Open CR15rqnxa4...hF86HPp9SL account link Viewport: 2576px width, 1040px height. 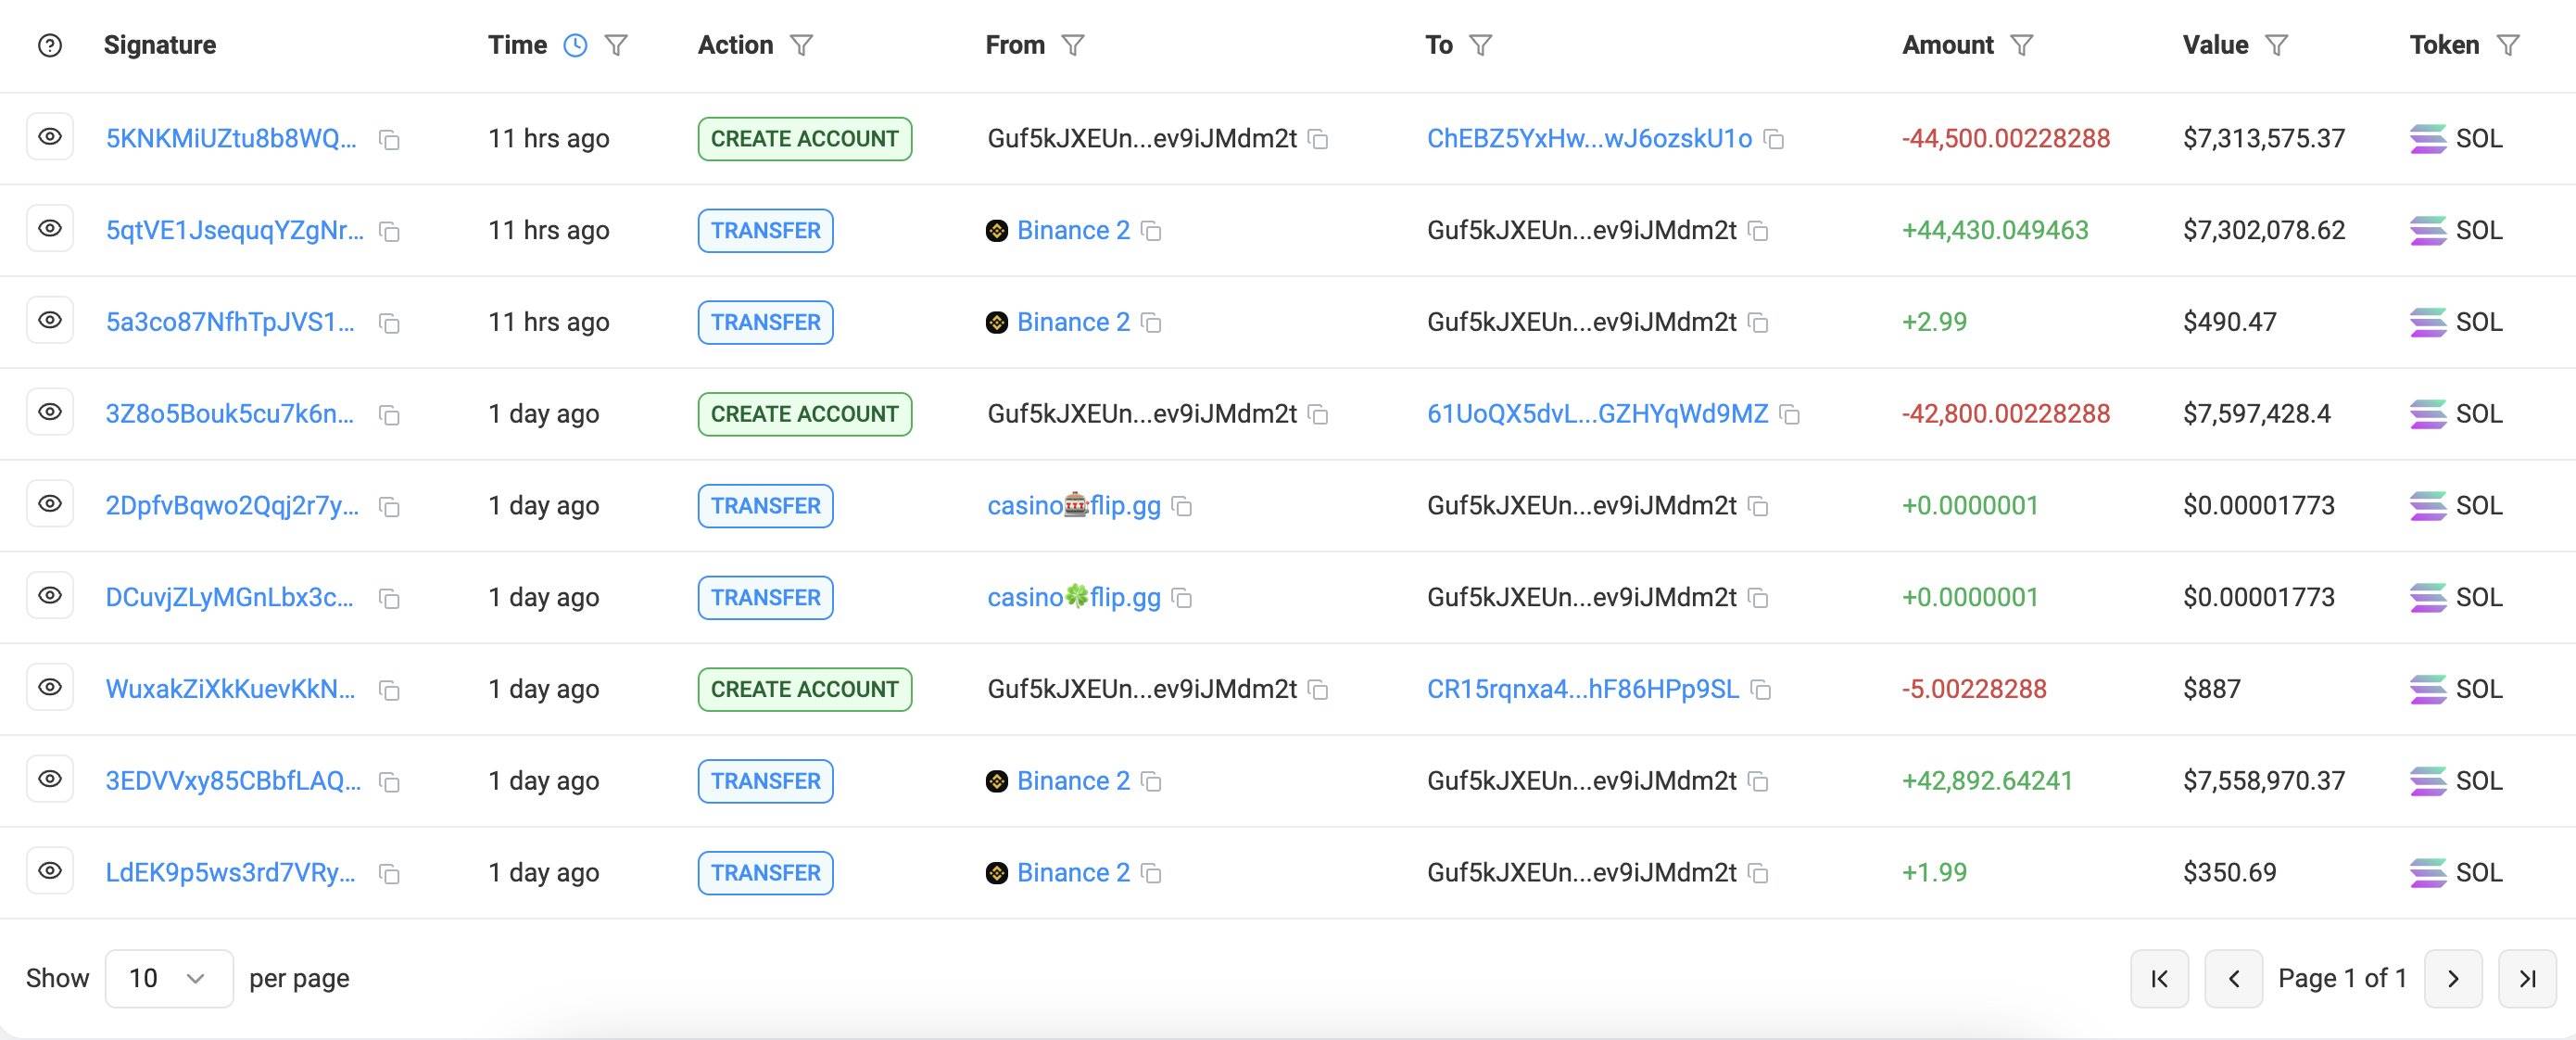click(1582, 689)
